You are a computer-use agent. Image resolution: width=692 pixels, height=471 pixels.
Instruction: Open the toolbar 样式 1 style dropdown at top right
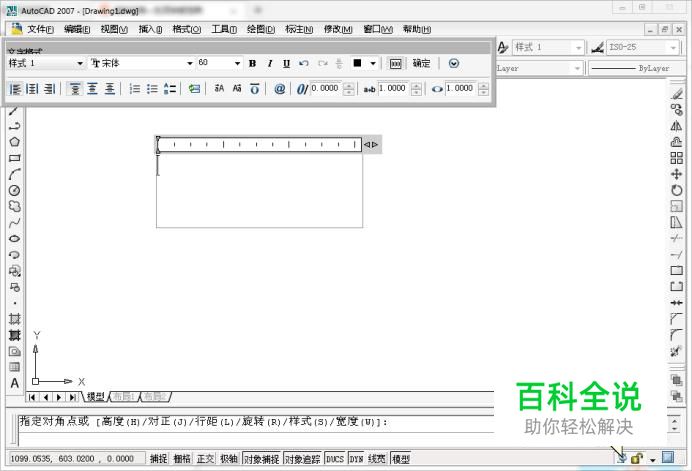[578, 47]
